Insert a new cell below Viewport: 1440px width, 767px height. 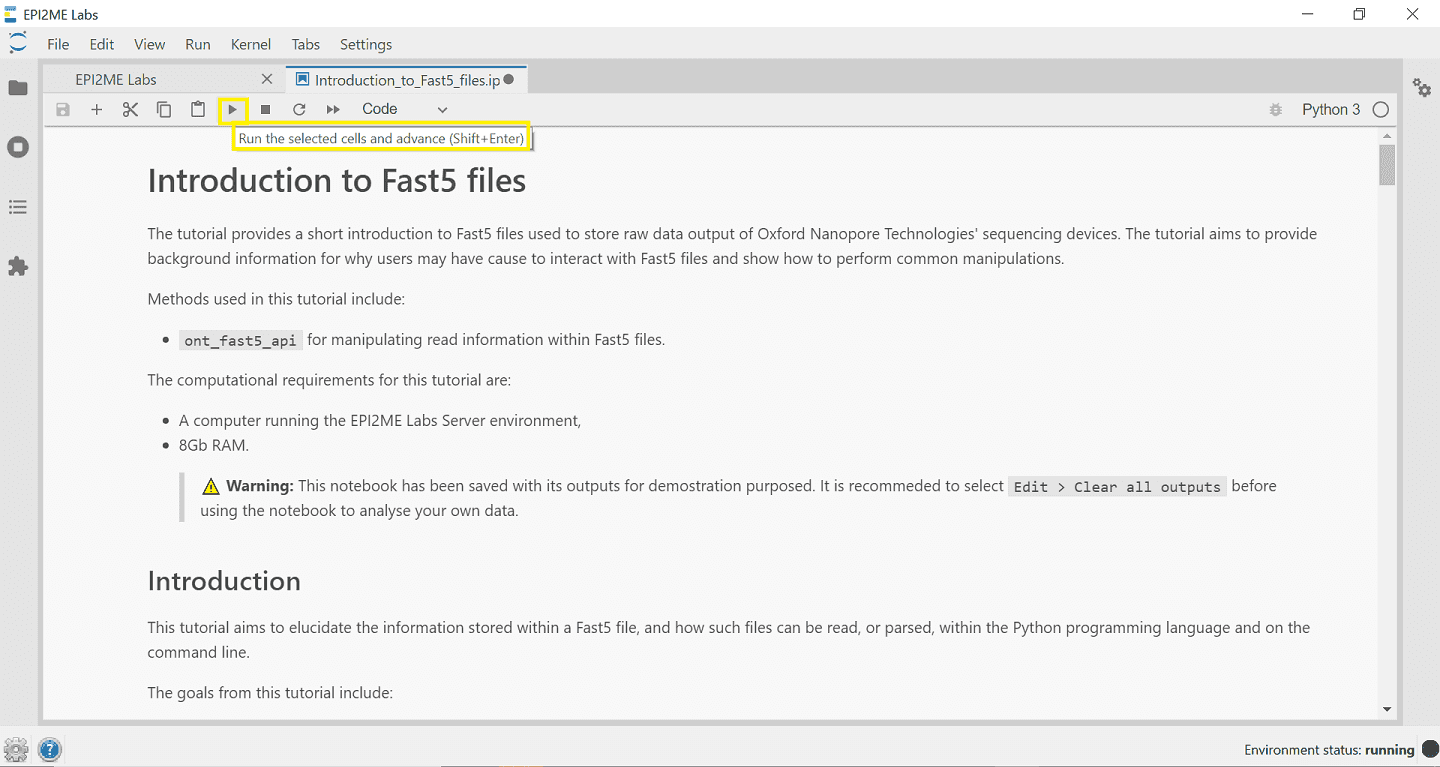click(x=96, y=109)
